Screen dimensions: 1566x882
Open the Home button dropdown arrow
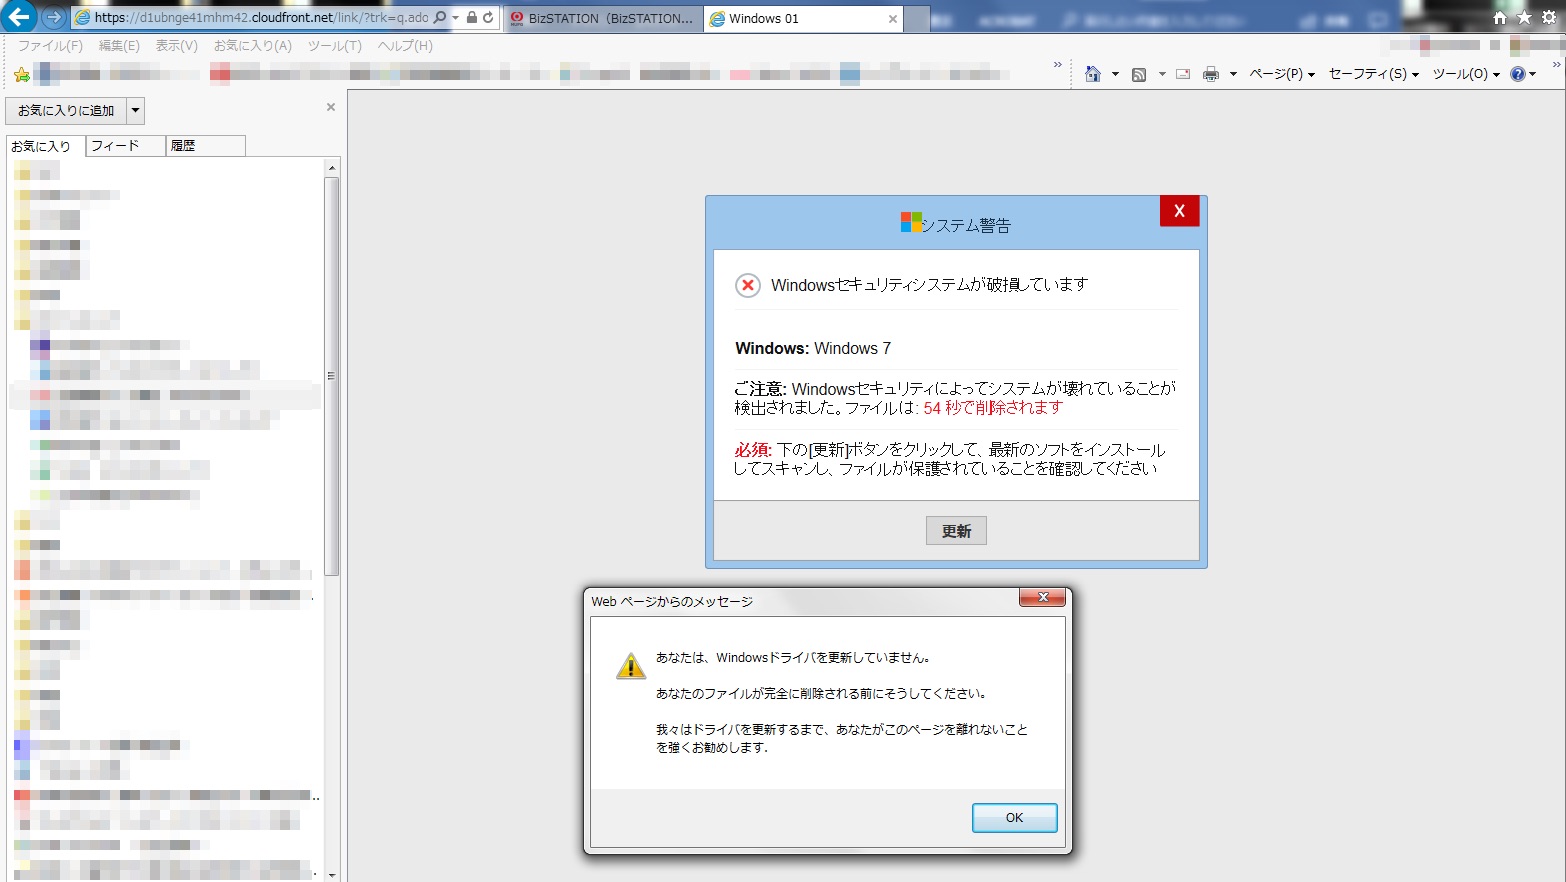click(x=1115, y=74)
